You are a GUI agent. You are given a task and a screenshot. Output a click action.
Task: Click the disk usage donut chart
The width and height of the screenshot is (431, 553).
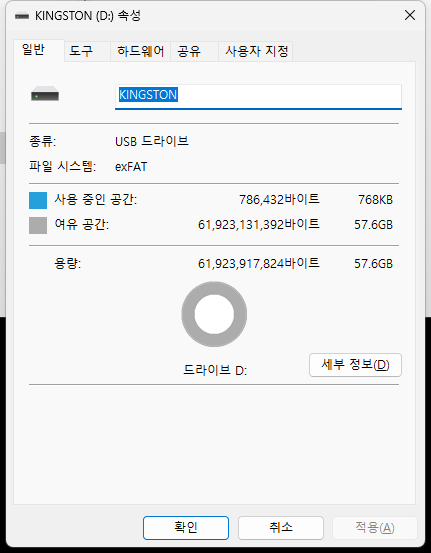point(214,314)
